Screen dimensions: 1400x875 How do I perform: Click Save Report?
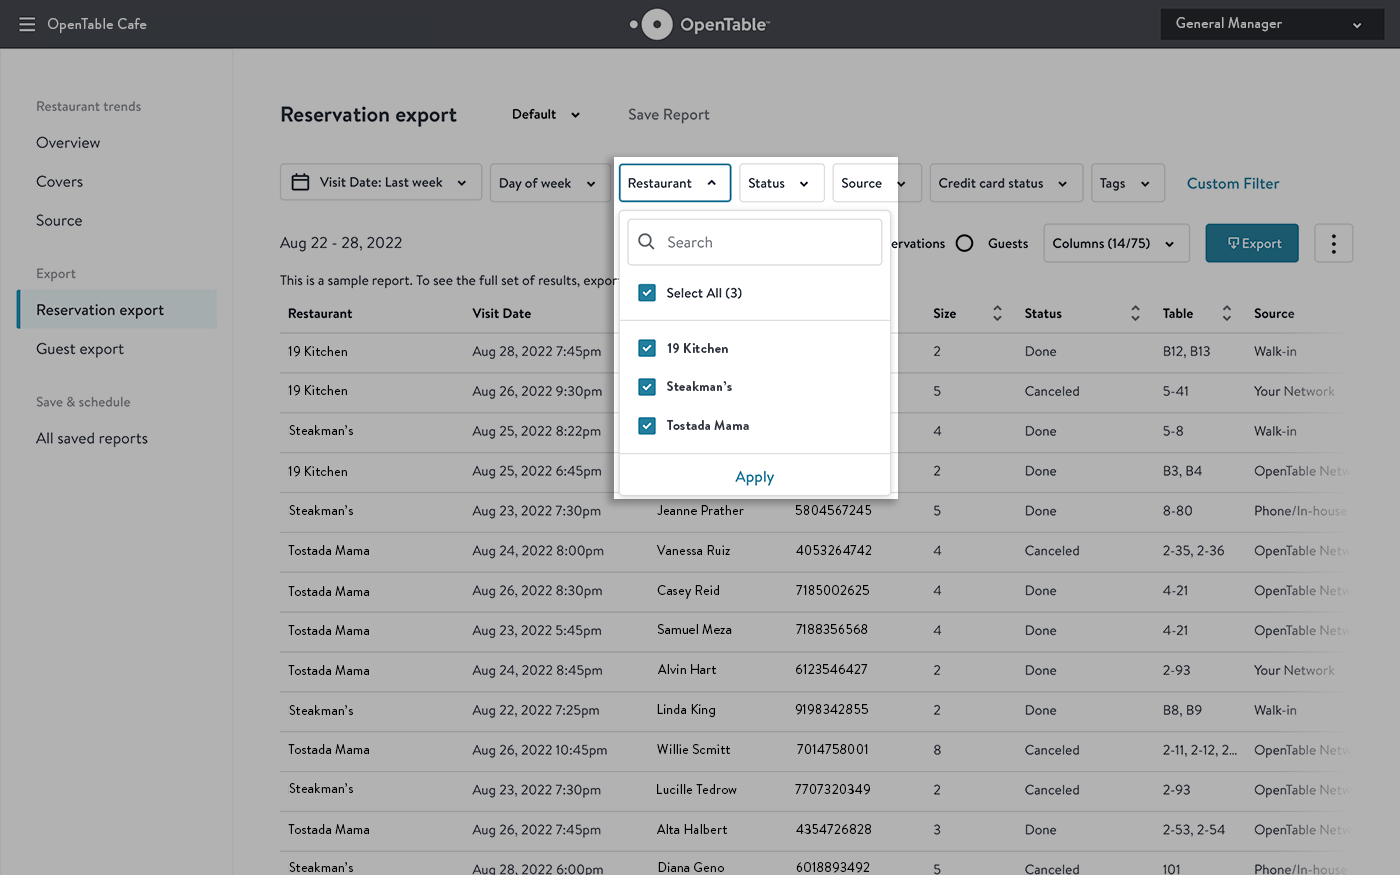tap(669, 115)
